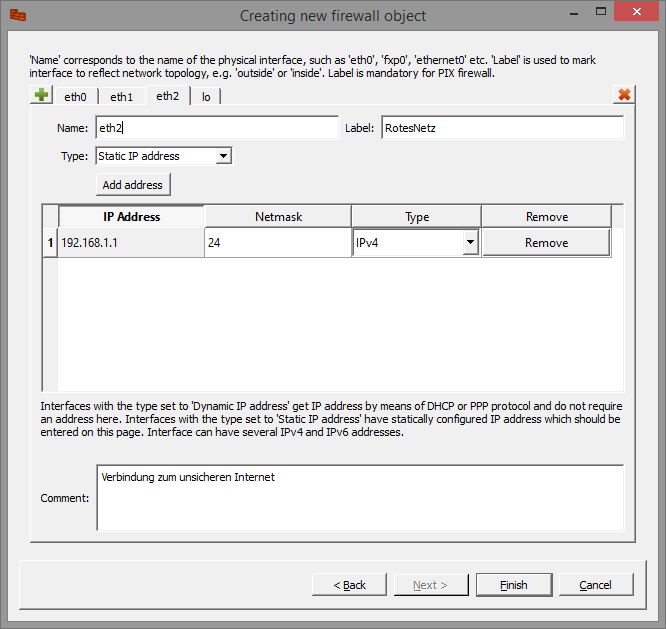Cancel the firewall creation wizard
Viewport: 666px width, 629px height.
[595, 585]
